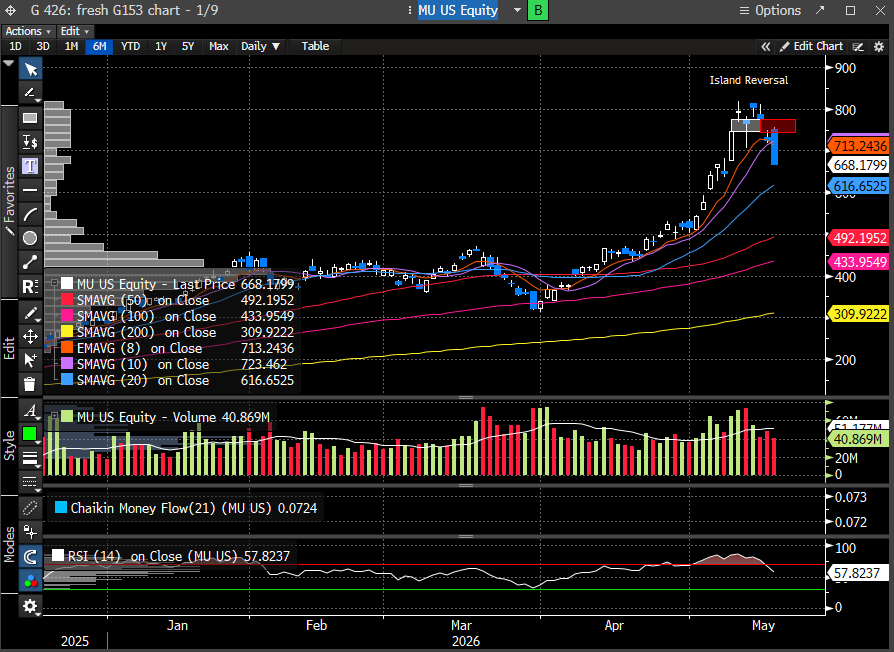This screenshot has height=652, width=894.
Task: Click the Table view button
Action: 315,47
